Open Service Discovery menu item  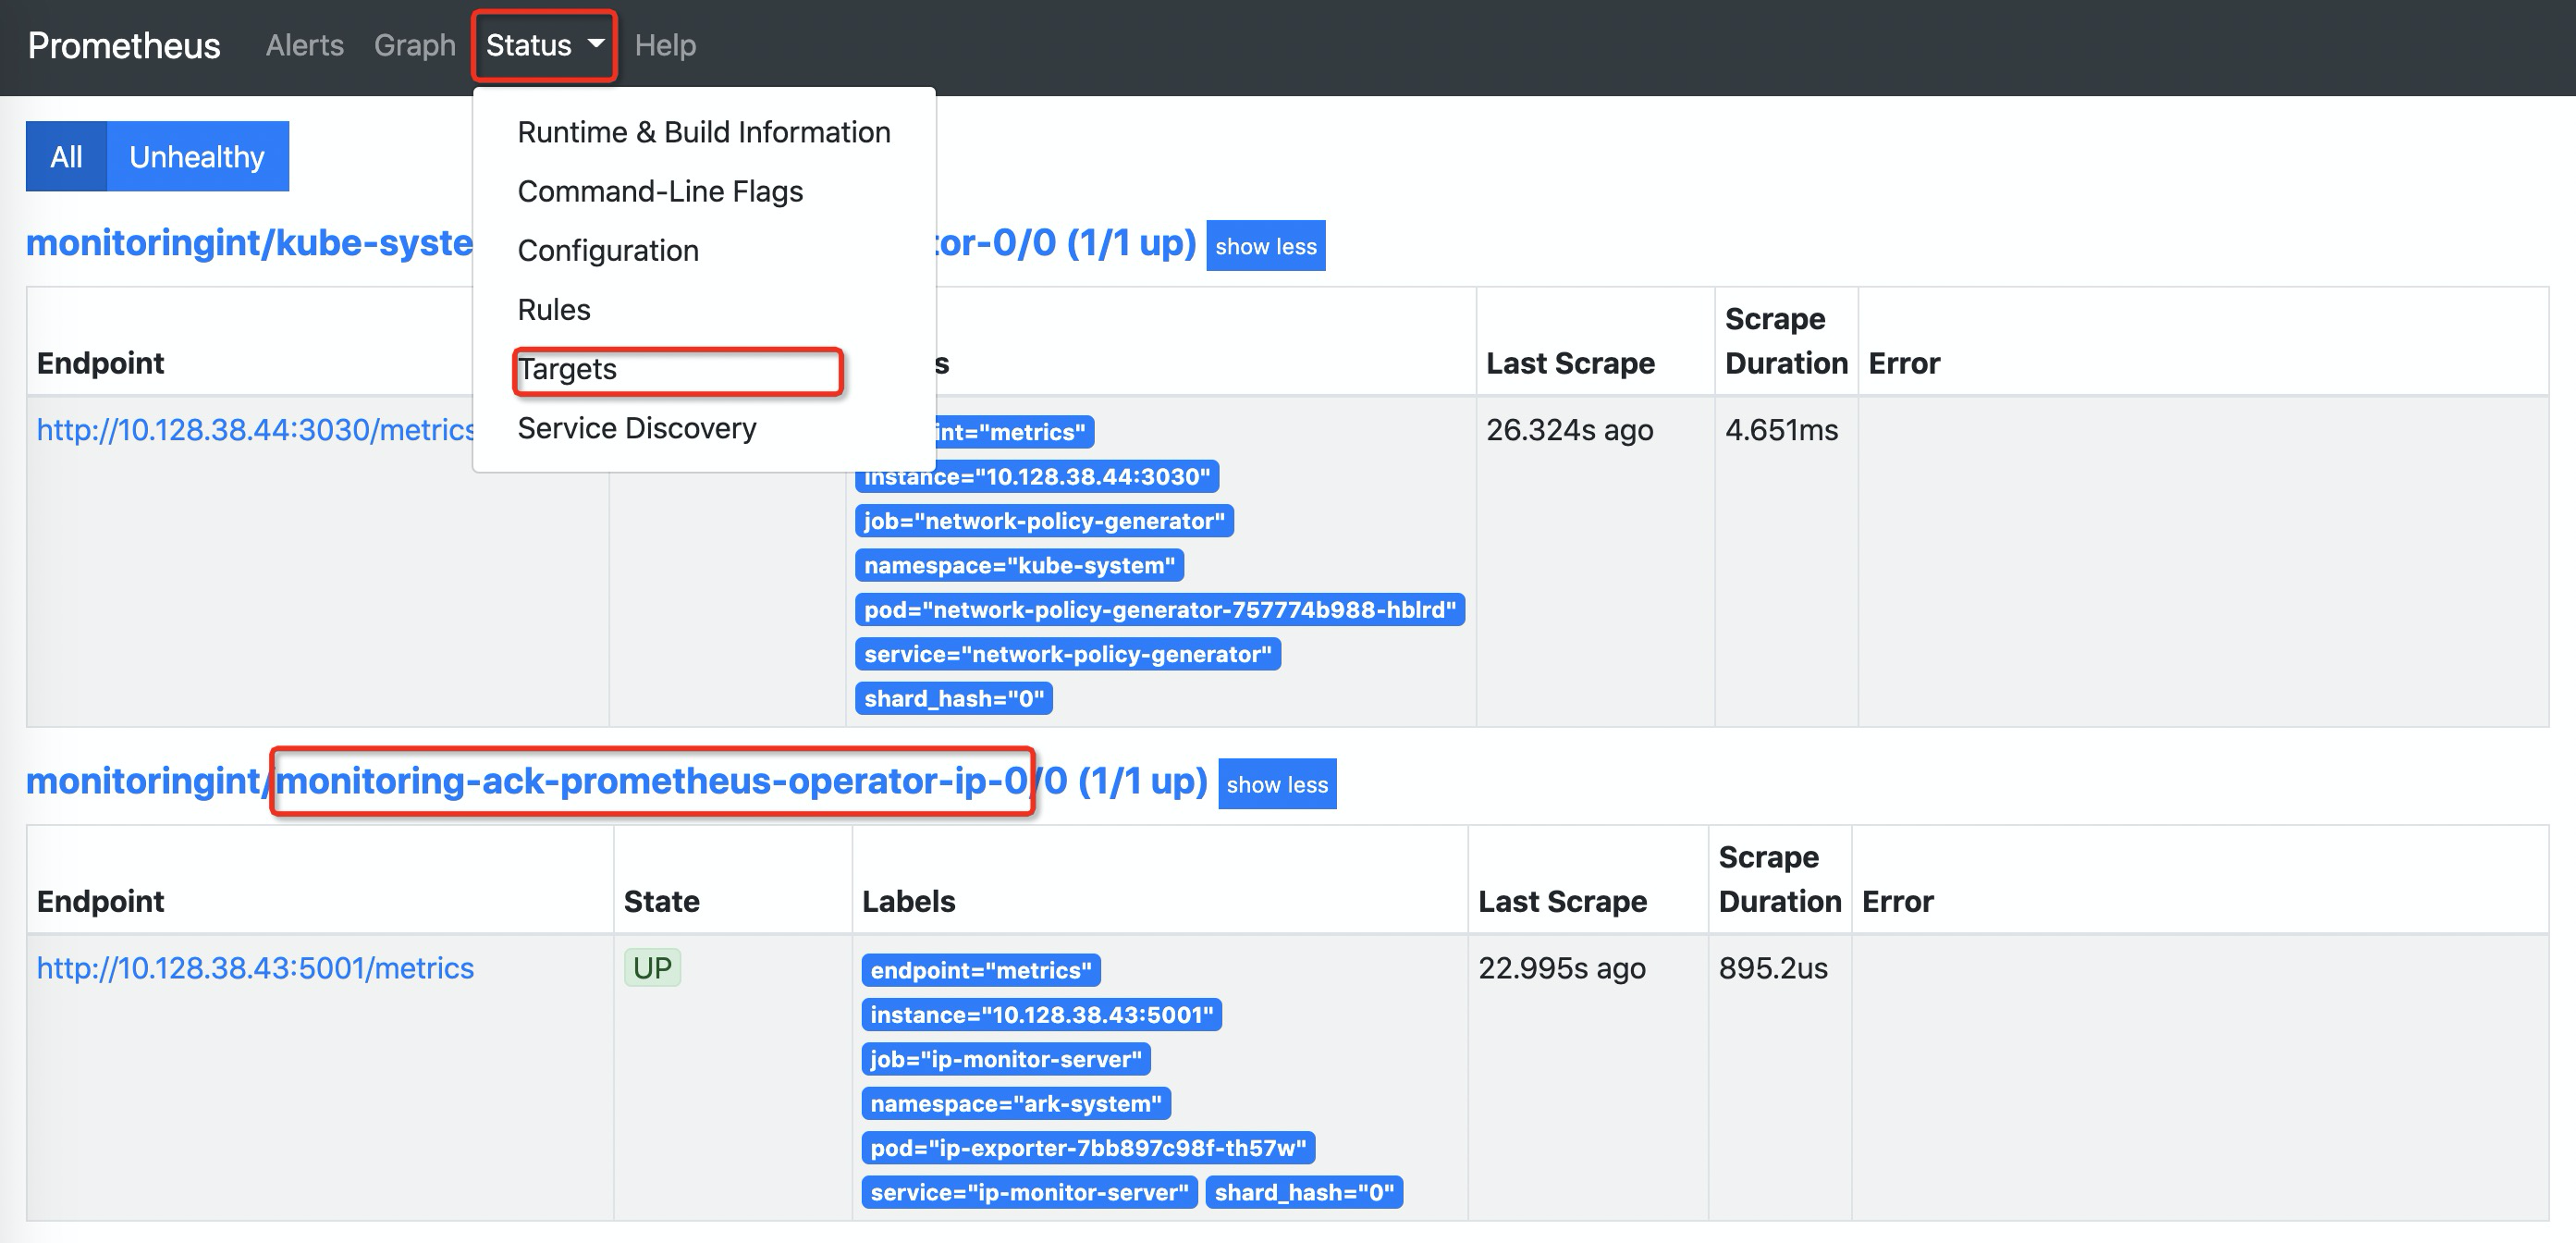click(637, 428)
